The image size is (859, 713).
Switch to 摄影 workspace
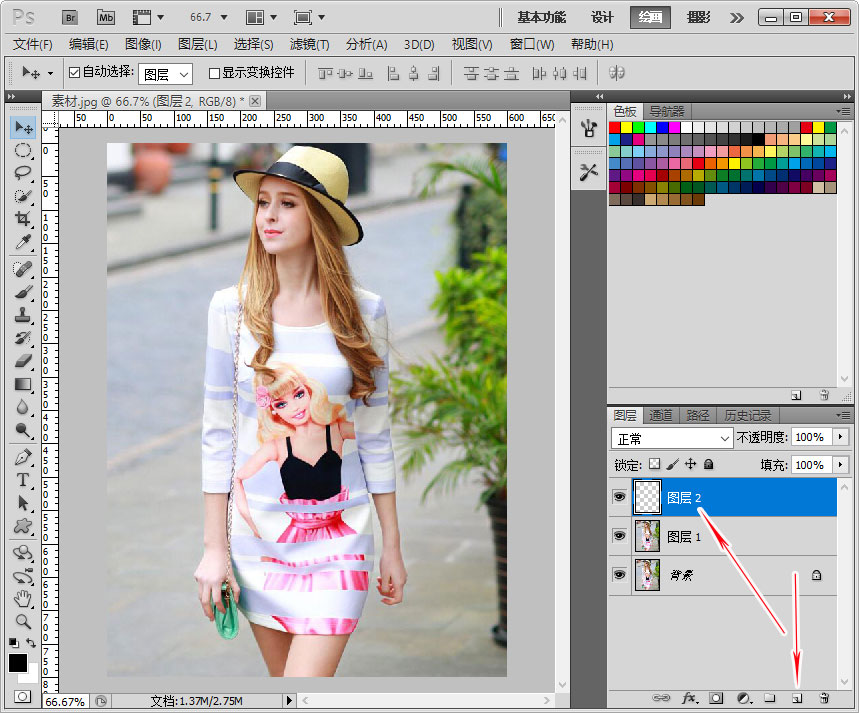pyautogui.click(x=698, y=18)
